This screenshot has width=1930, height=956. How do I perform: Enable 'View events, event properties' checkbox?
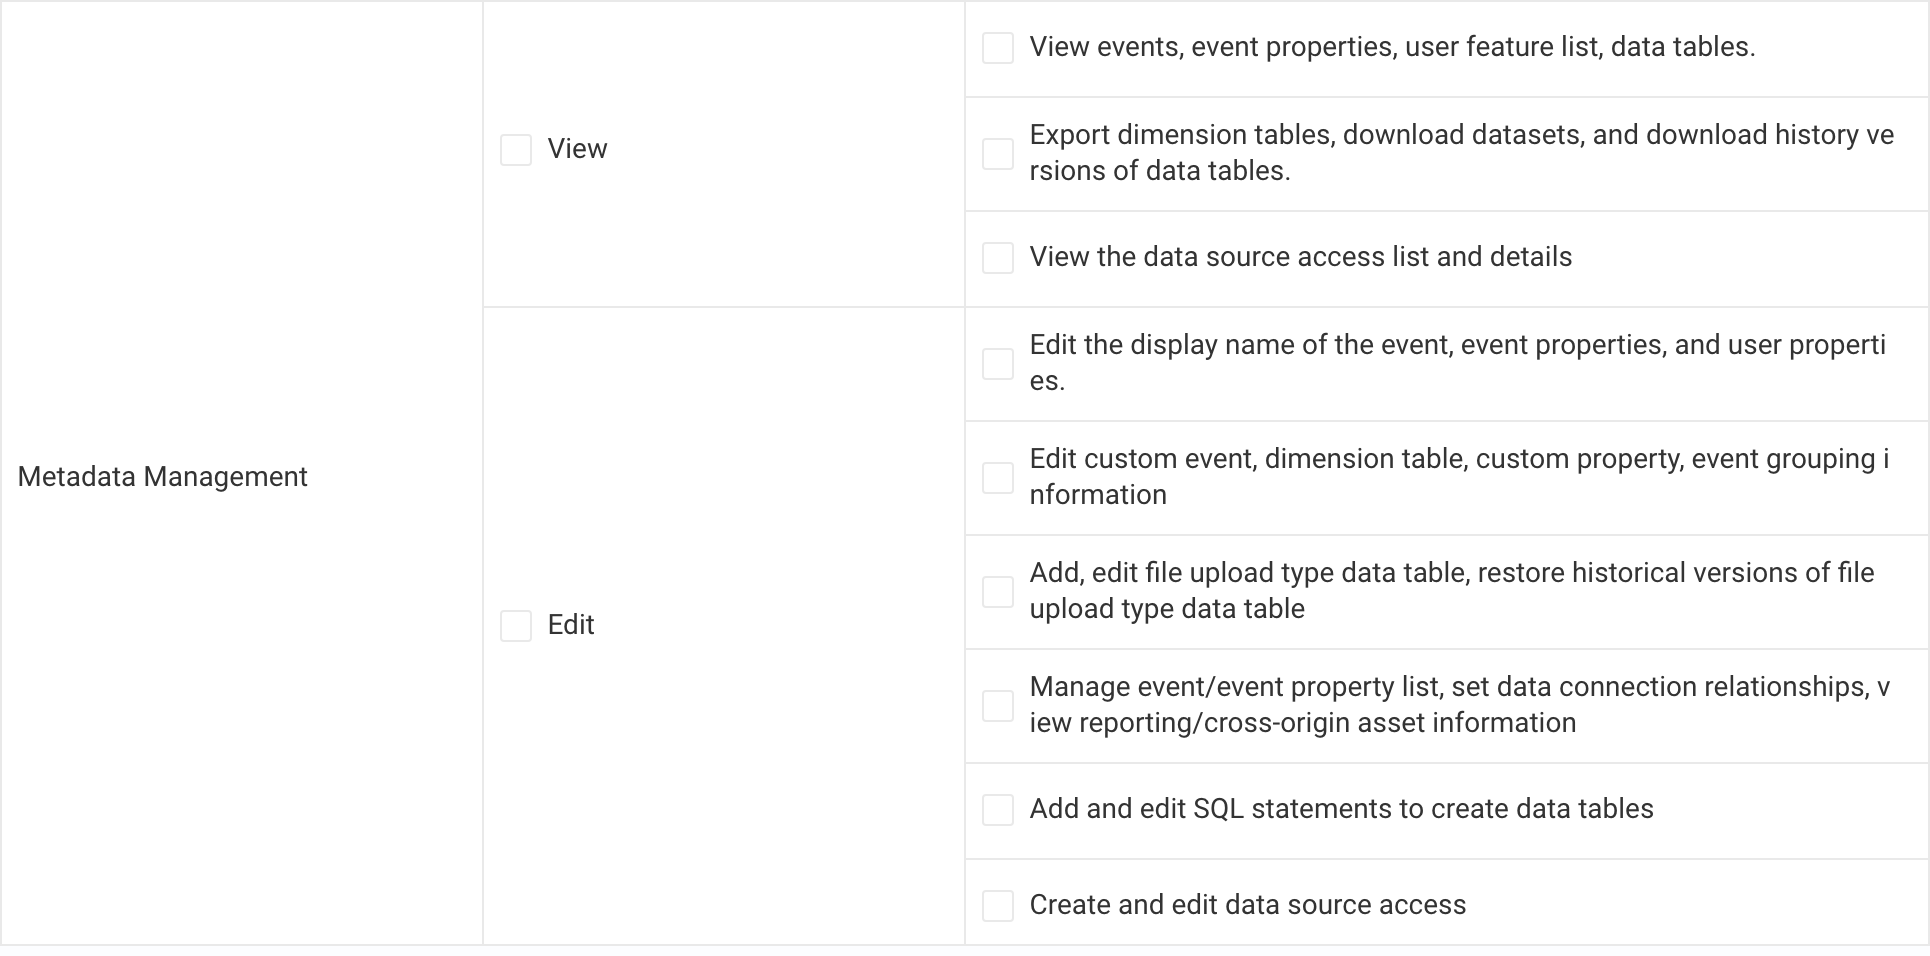[998, 48]
